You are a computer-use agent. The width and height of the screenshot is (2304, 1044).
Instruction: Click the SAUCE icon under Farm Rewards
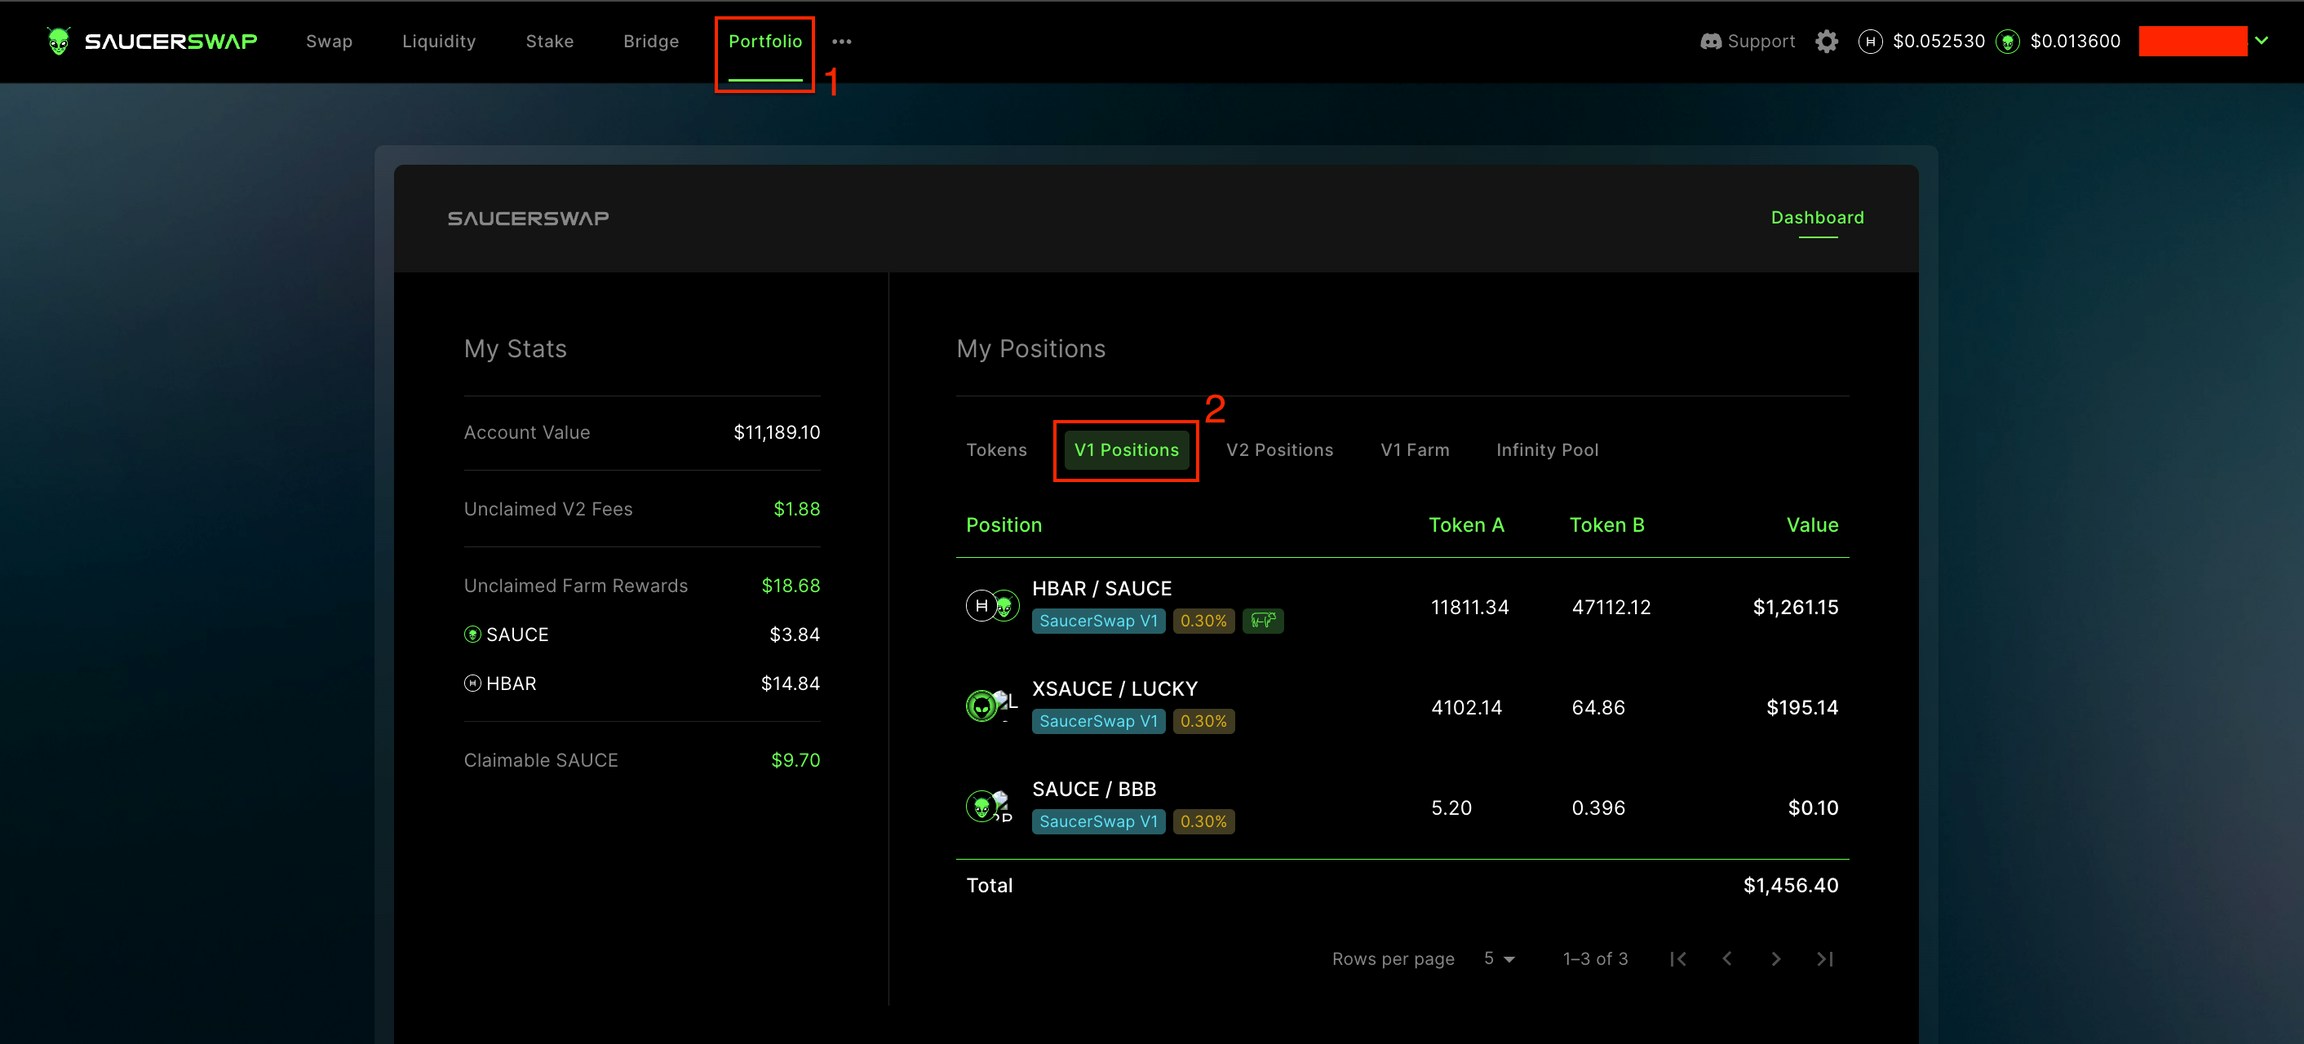click(x=473, y=634)
